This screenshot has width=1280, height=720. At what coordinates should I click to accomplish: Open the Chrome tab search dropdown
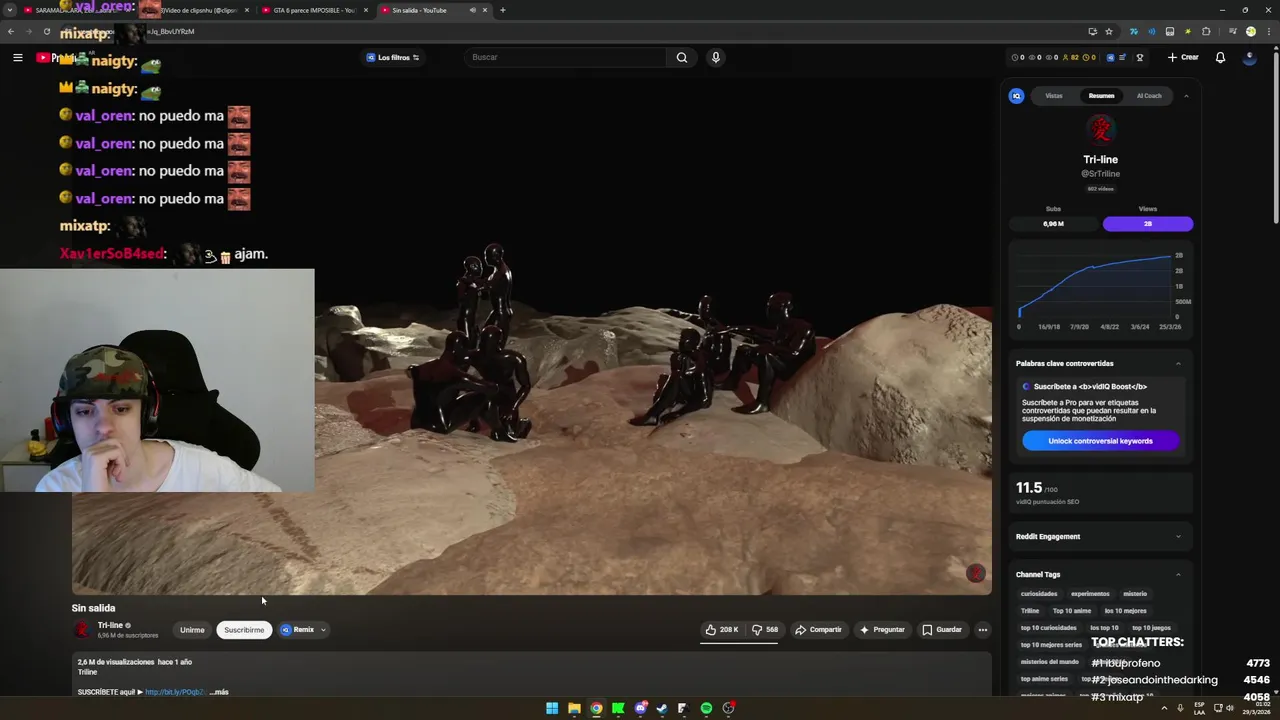click(x=10, y=10)
